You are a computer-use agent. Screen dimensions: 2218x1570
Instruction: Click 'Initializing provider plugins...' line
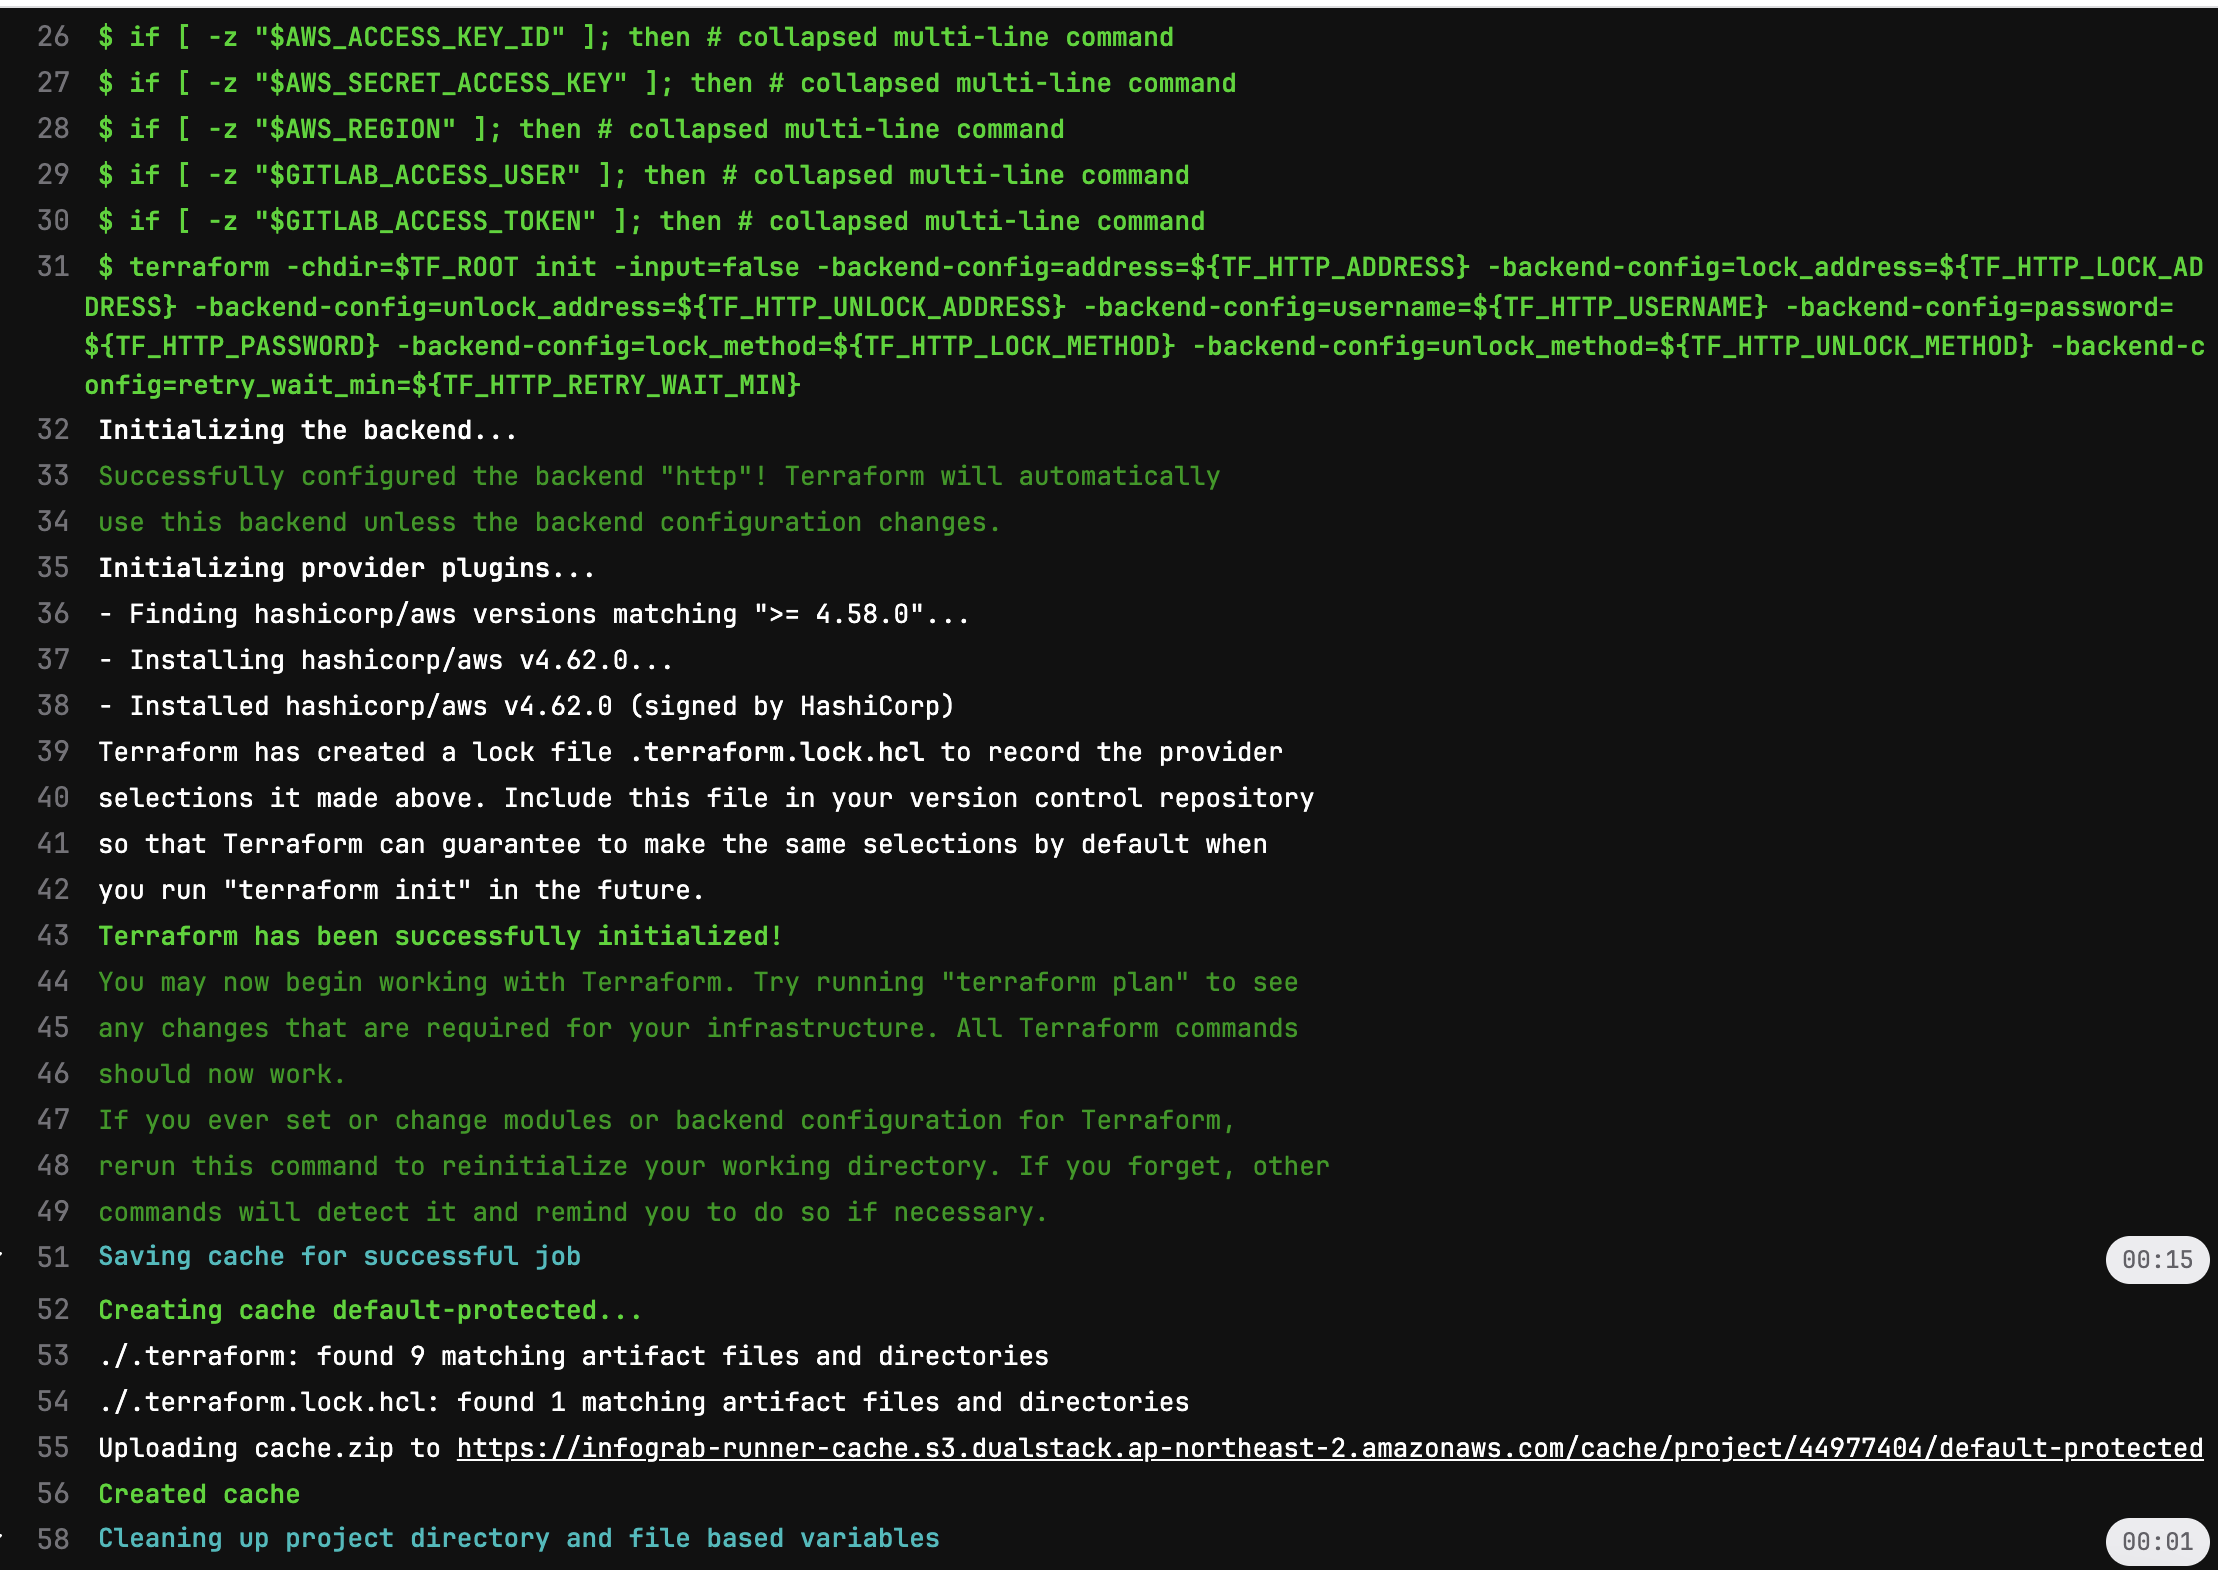346,568
